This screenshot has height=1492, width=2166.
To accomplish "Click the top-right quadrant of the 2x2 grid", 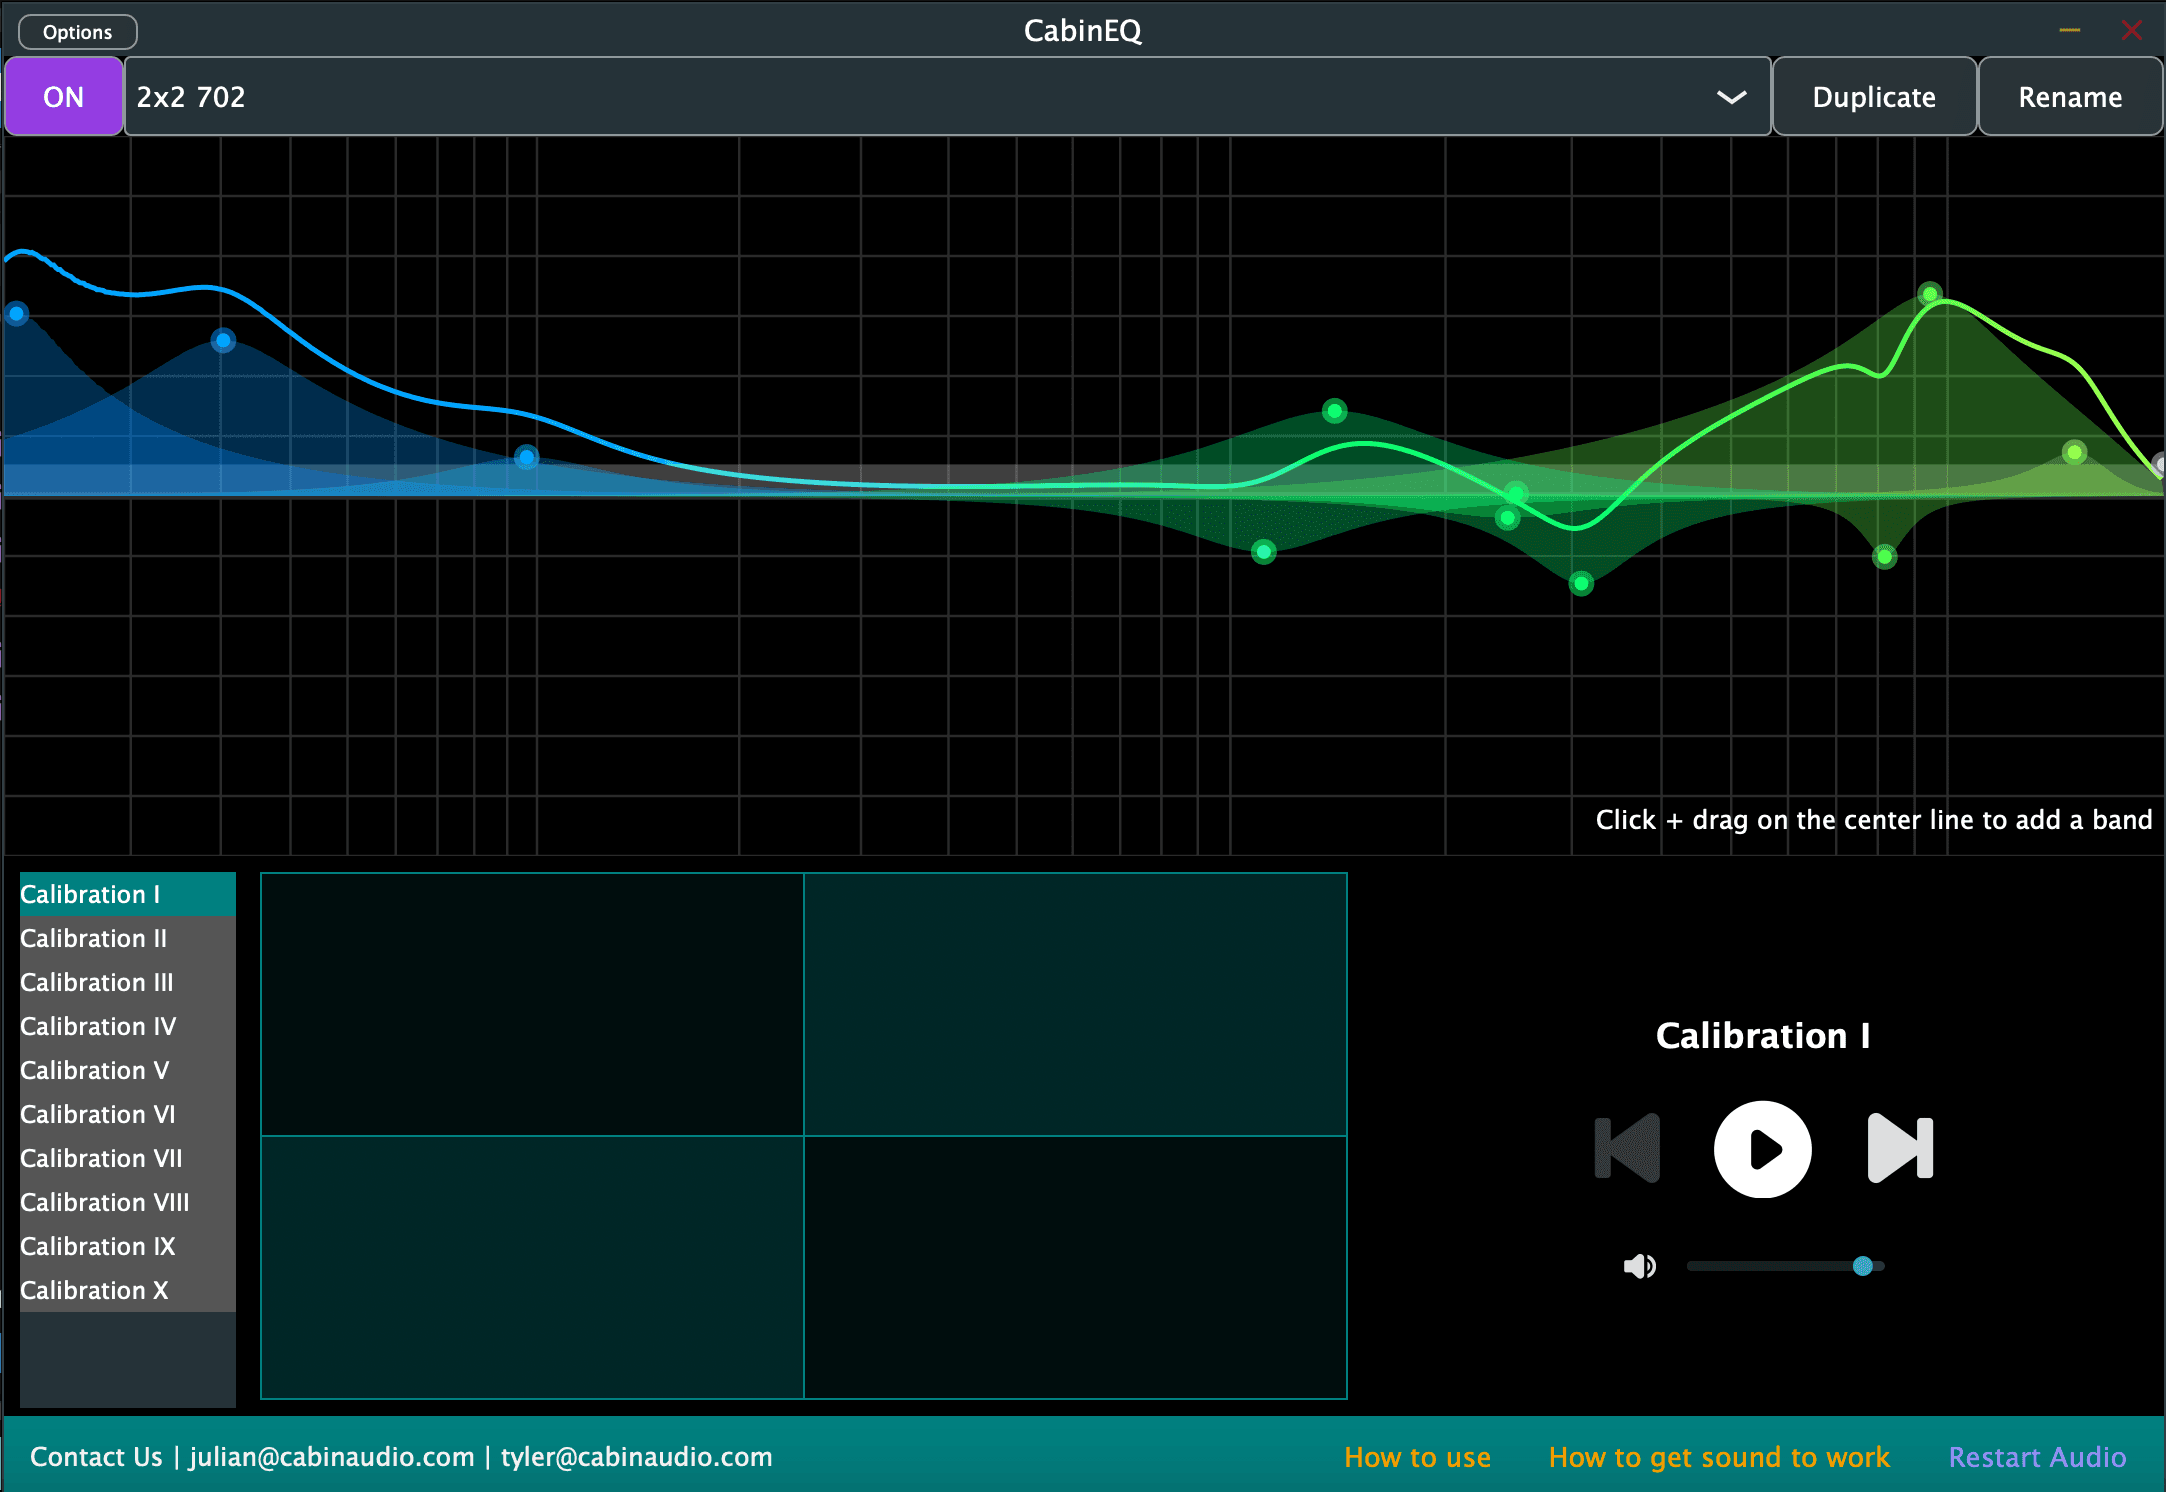I will coord(1075,1004).
